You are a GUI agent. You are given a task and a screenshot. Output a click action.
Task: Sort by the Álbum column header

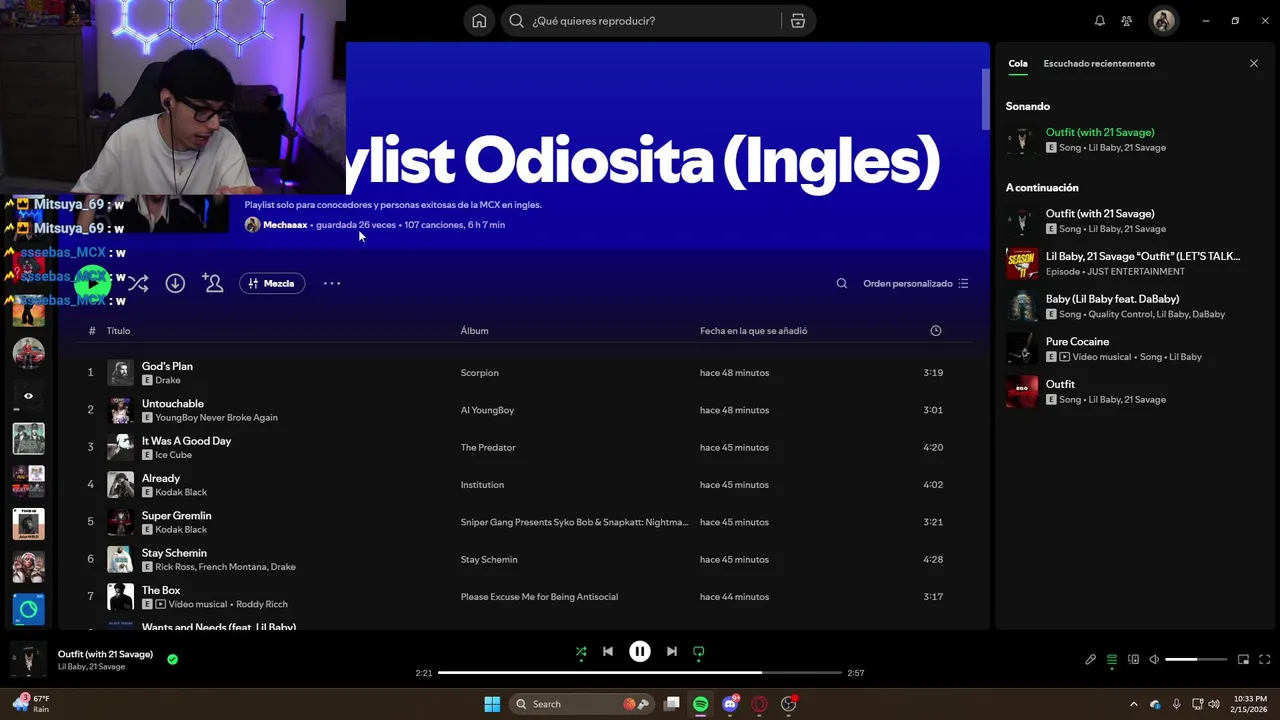[x=474, y=331]
